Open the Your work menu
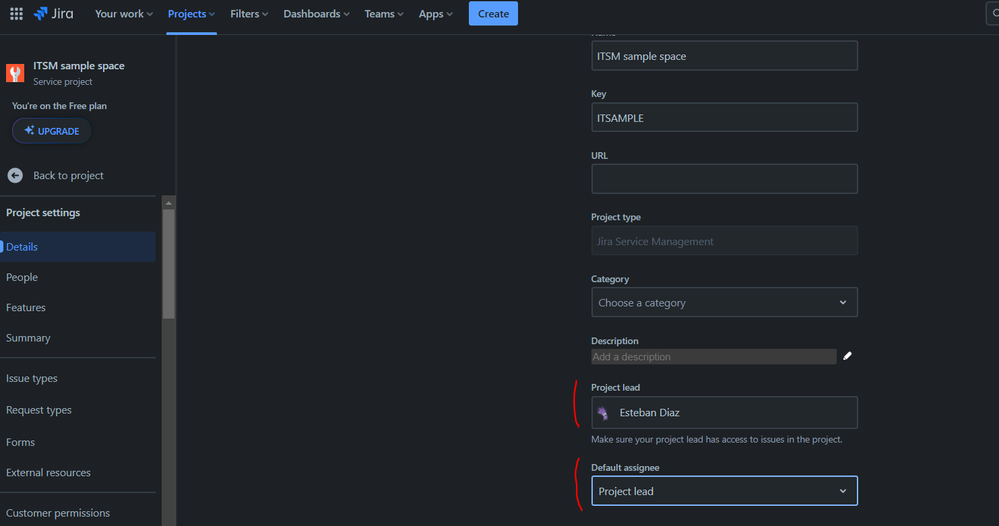Viewport: 999px width, 526px height. (x=124, y=13)
